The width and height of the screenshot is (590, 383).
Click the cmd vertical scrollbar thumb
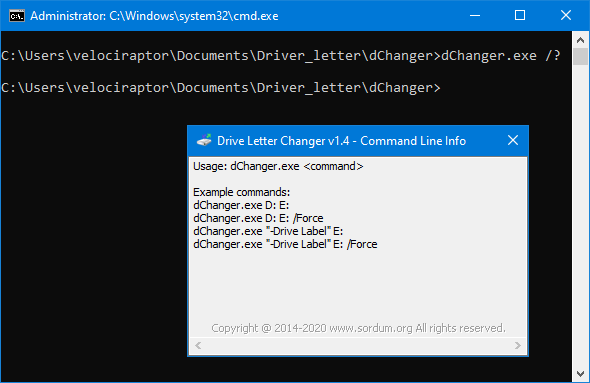pyautogui.click(x=581, y=56)
